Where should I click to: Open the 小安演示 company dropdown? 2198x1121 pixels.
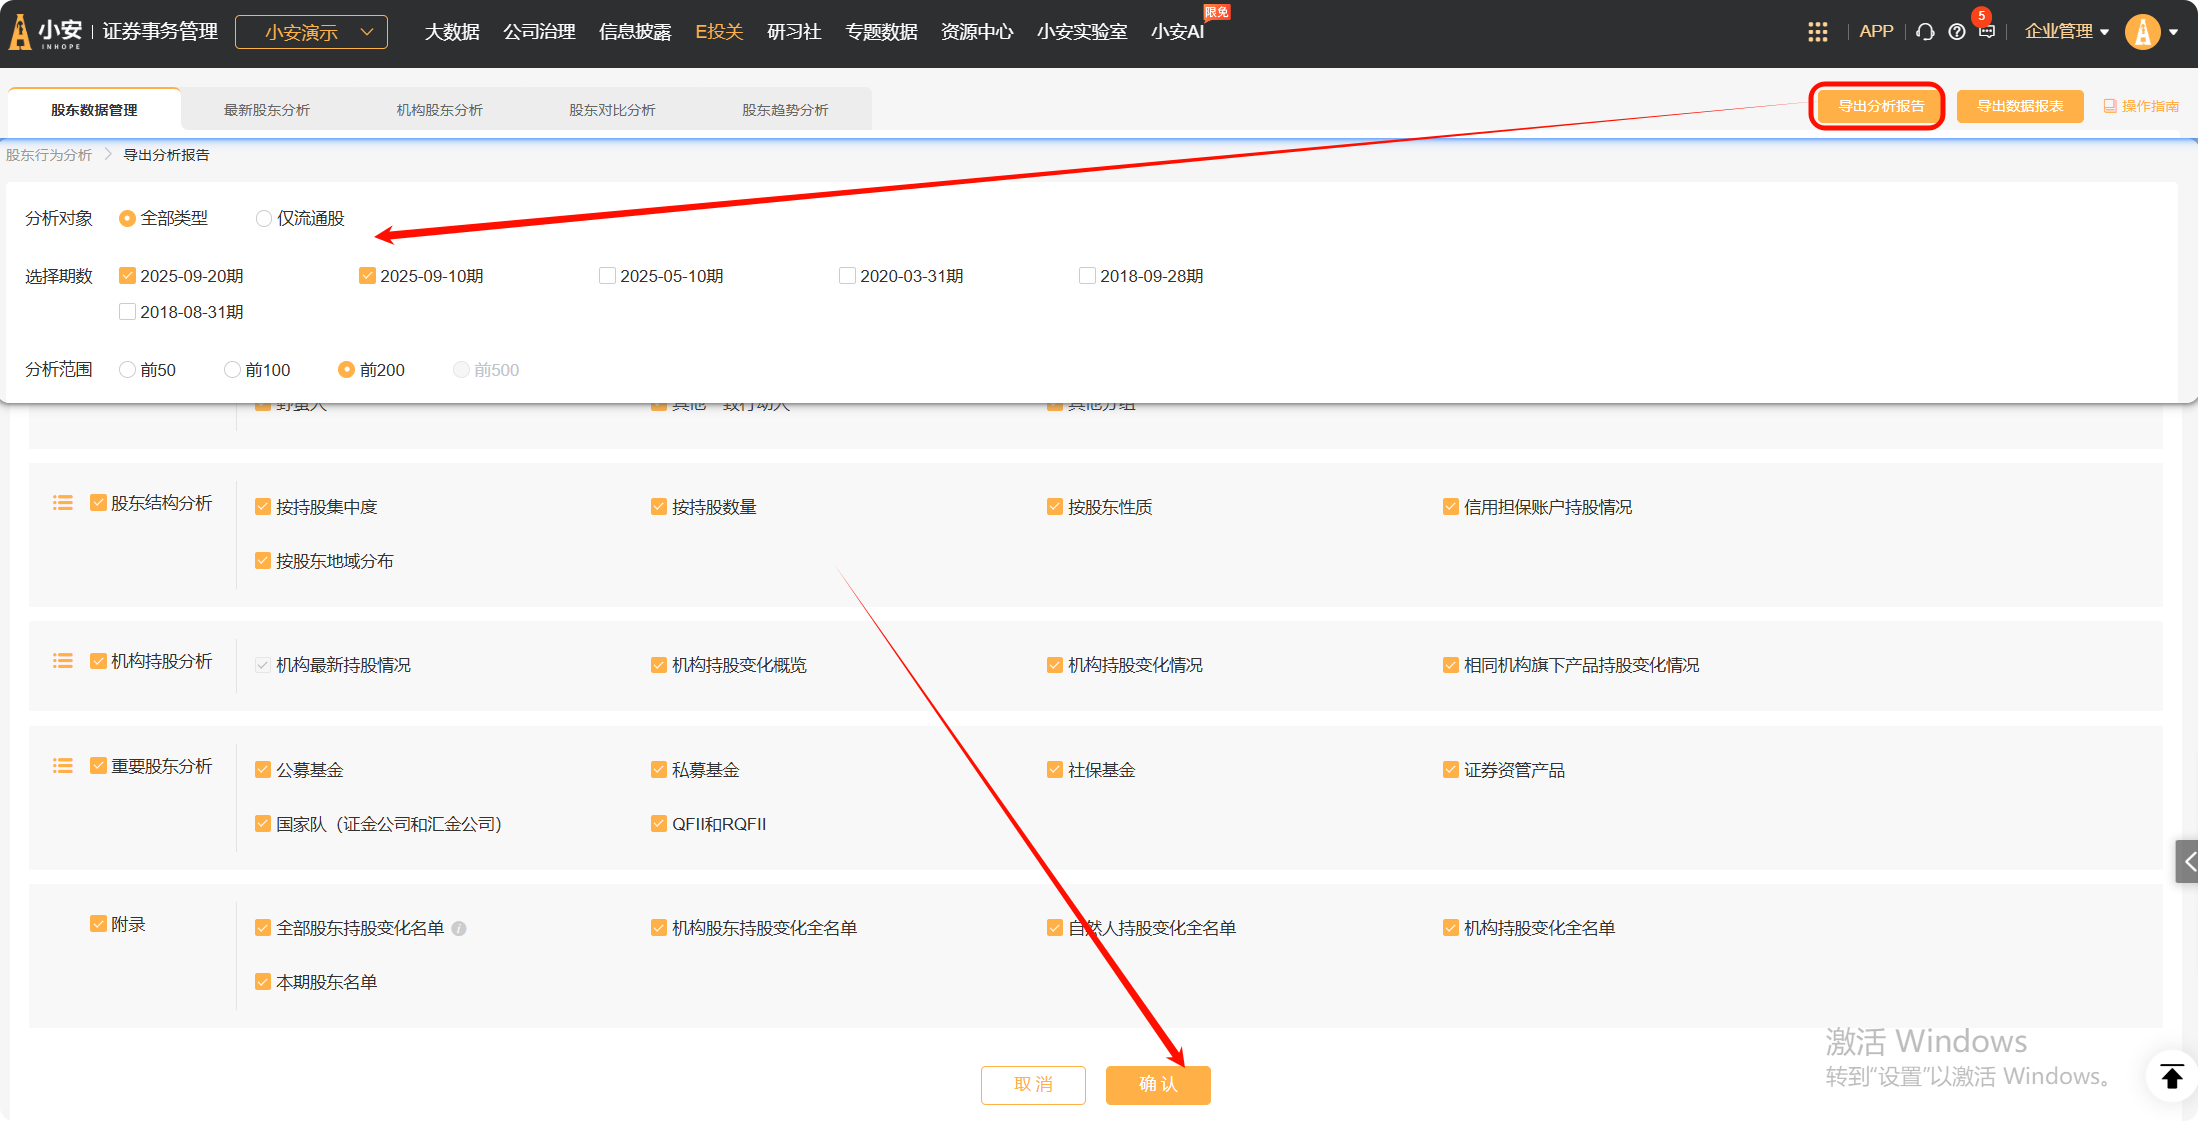click(311, 32)
